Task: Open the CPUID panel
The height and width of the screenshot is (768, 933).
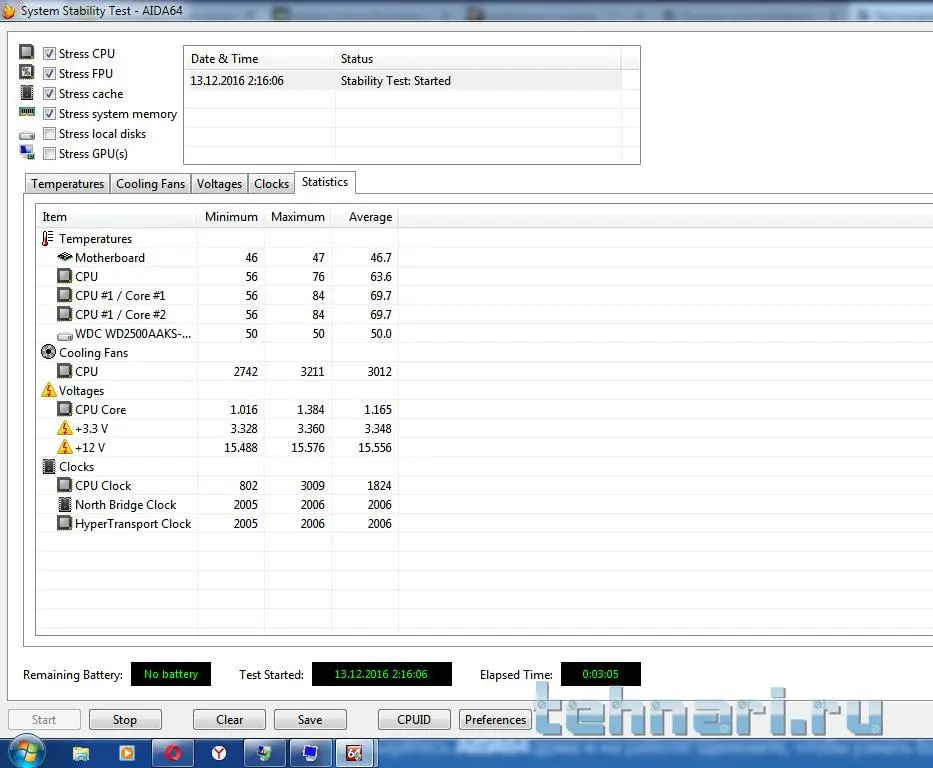Action: coord(414,720)
